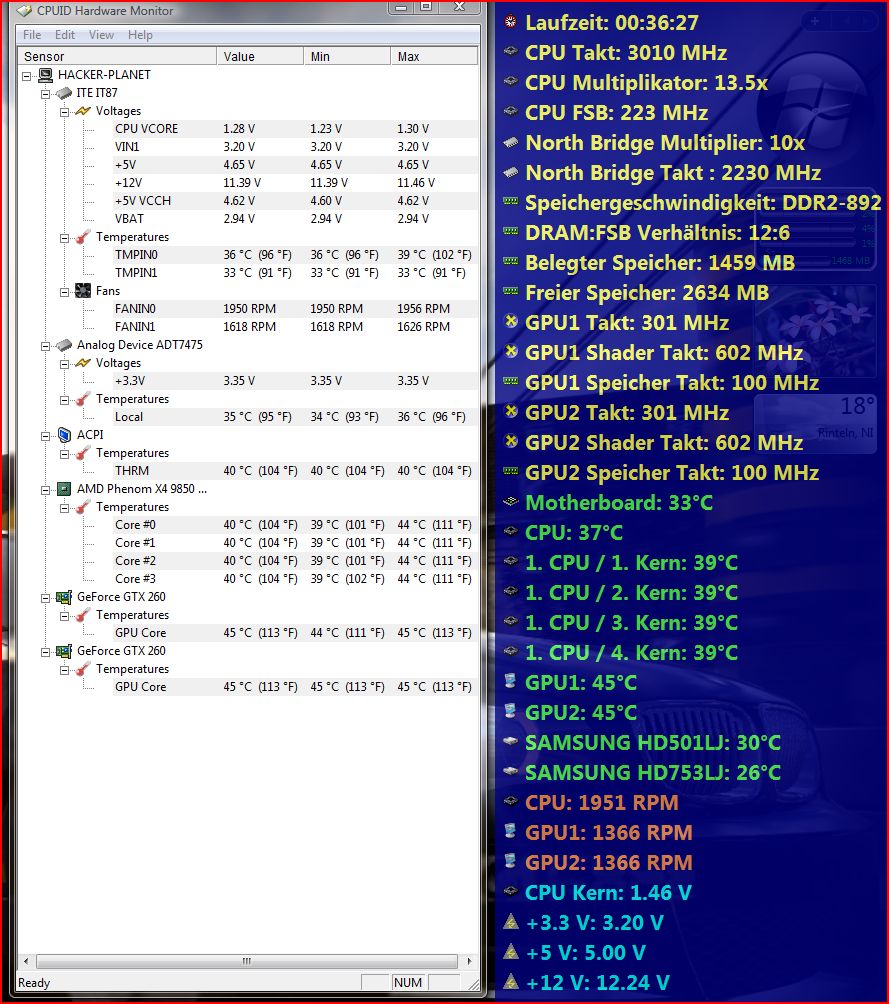Click the Ready status bar text
This screenshot has height=1004, width=889.
coord(34,982)
